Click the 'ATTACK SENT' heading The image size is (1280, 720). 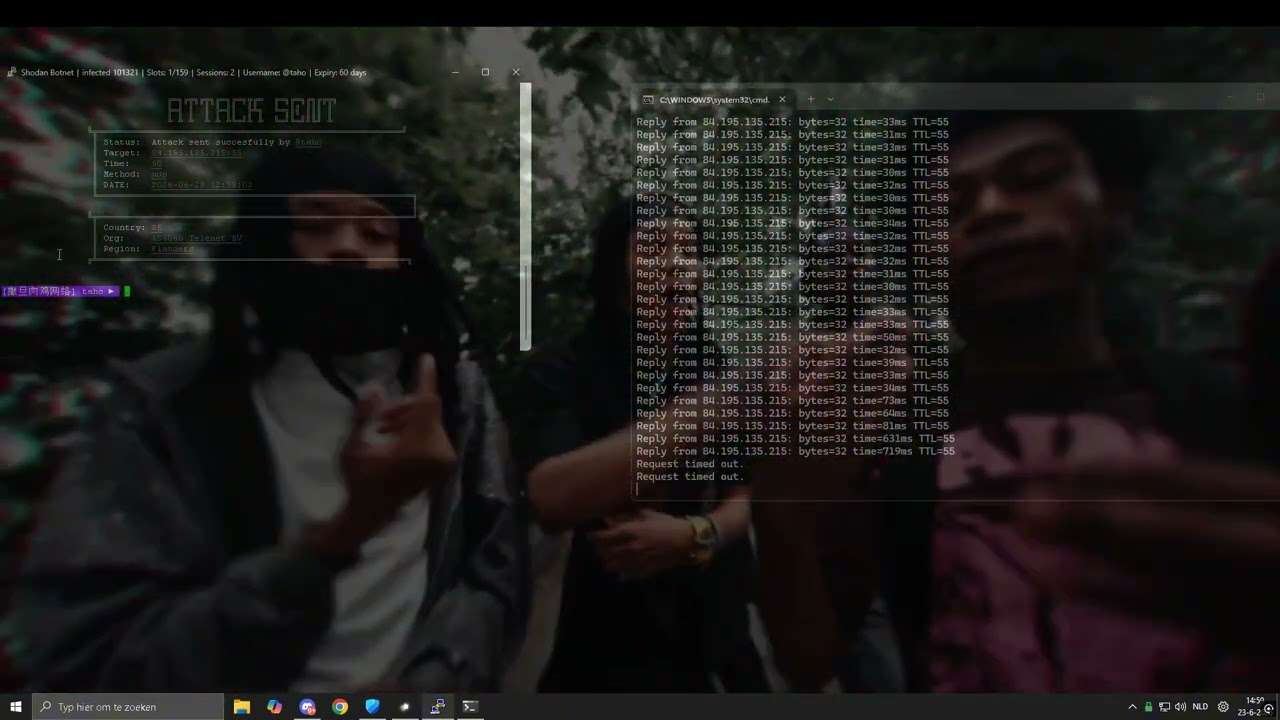[x=251, y=111]
